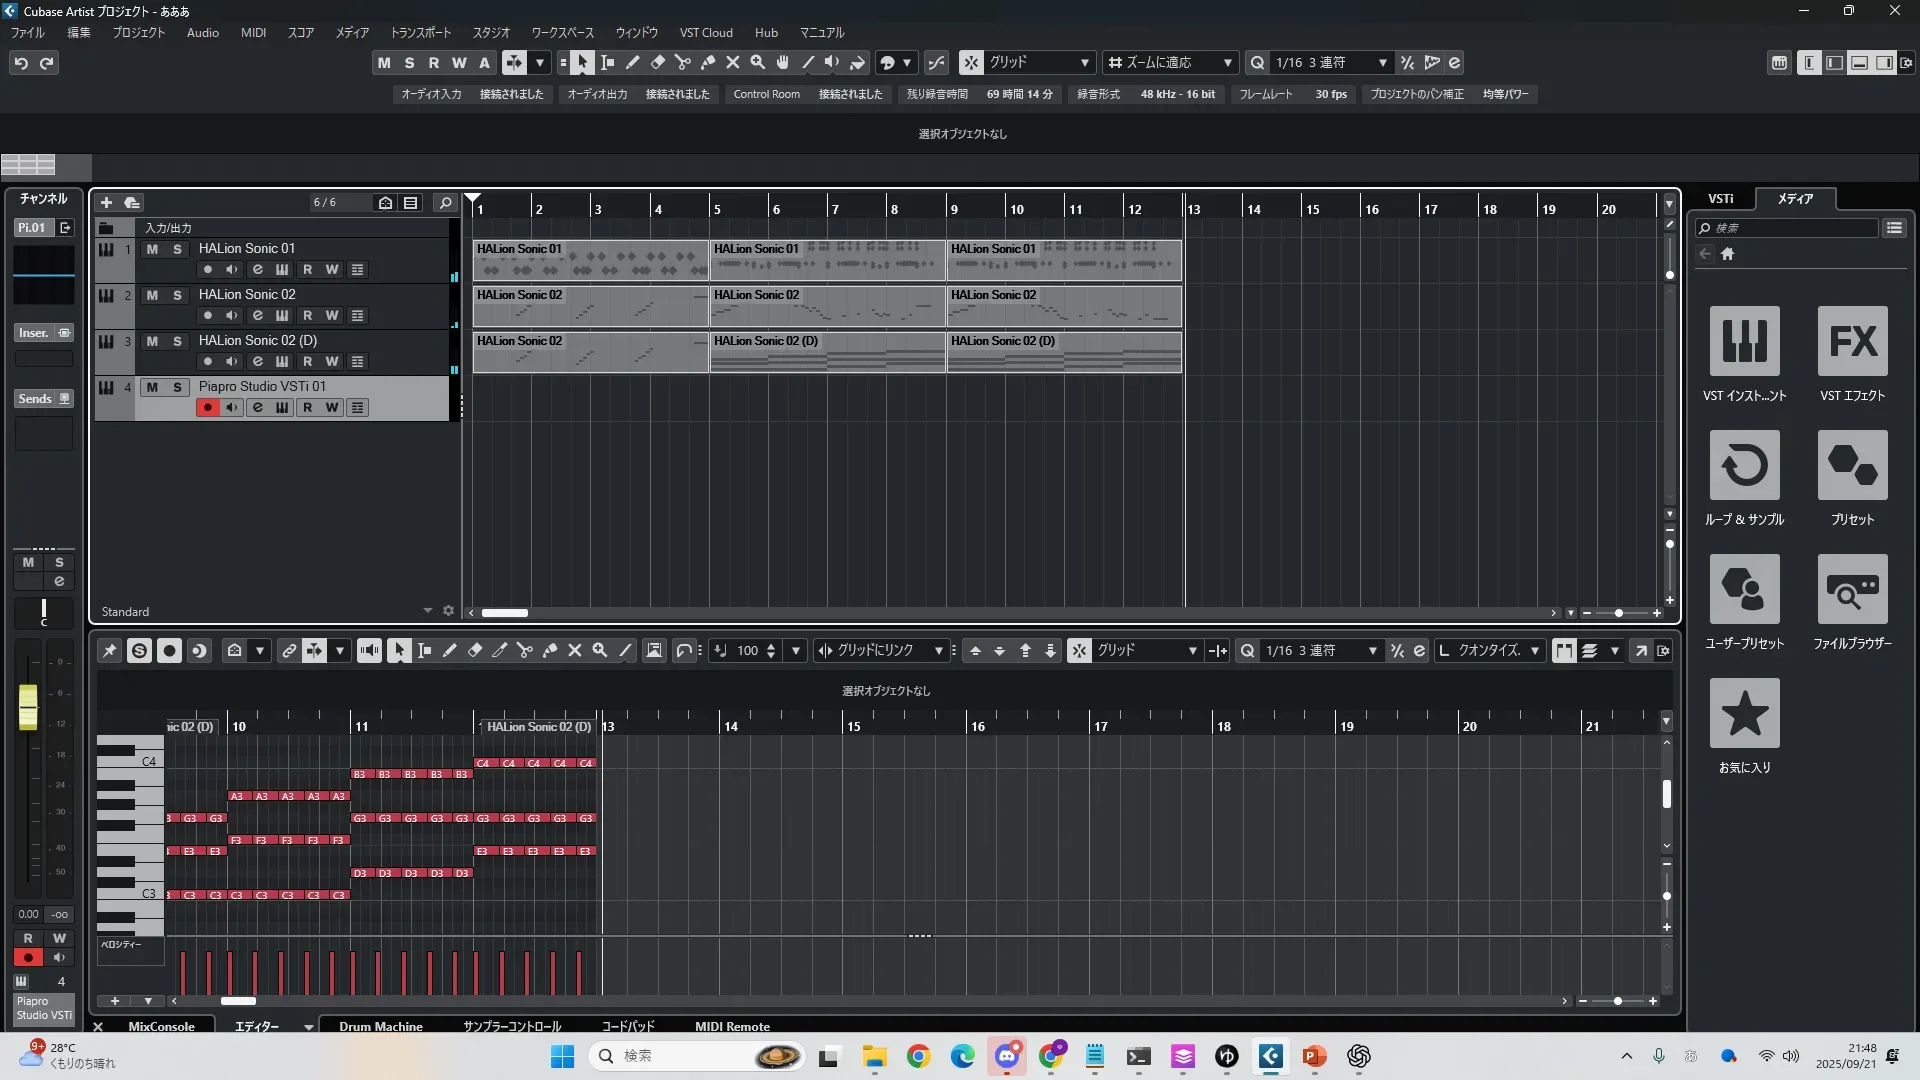Click the Favorites star tile
The height and width of the screenshot is (1080, 1920).
click(x=1744, y=713)
